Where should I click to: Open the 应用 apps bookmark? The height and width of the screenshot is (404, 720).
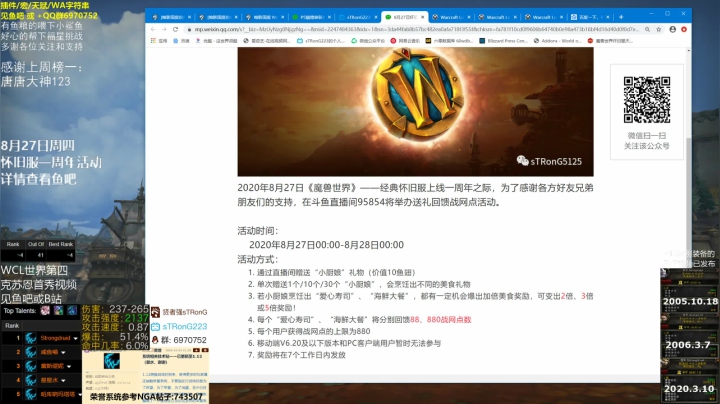pyautogui.click(x=159, y=41)
